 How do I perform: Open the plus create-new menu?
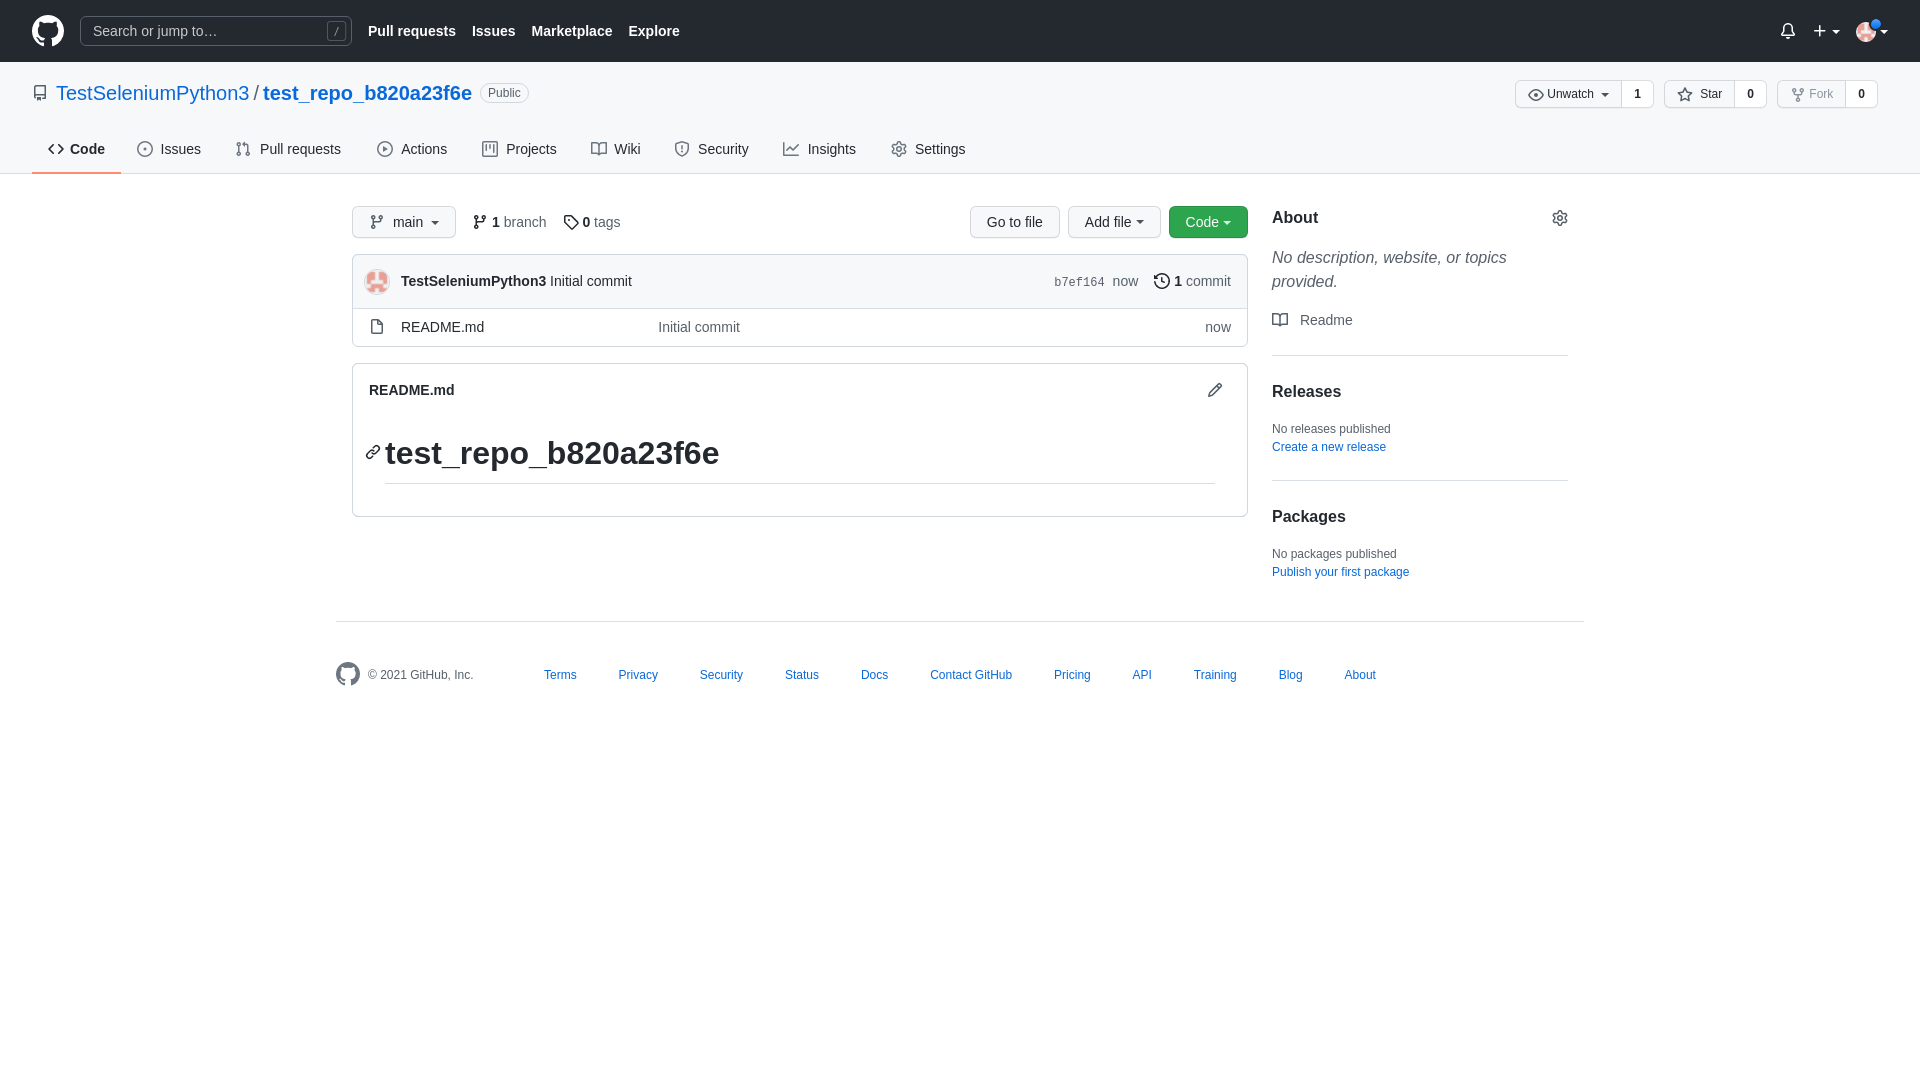tap(1826, 31)
